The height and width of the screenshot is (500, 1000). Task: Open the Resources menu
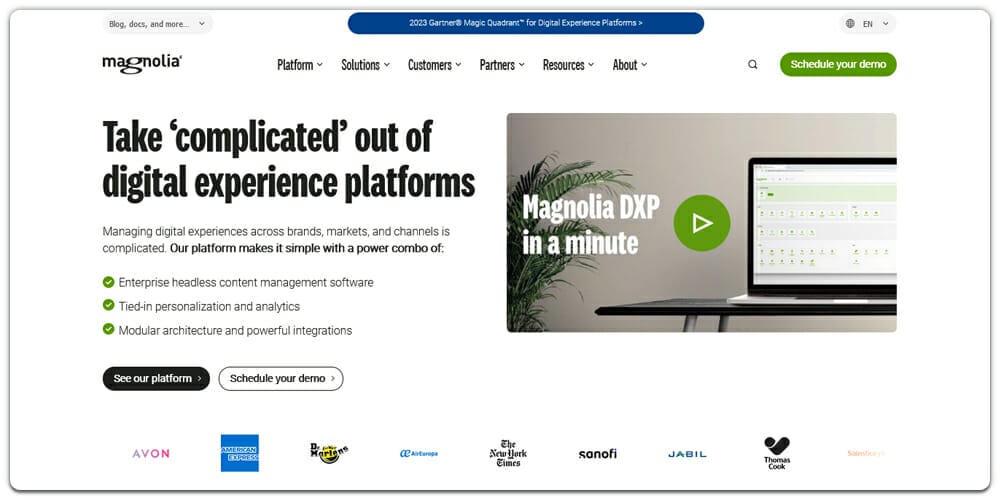coord(568,65)
